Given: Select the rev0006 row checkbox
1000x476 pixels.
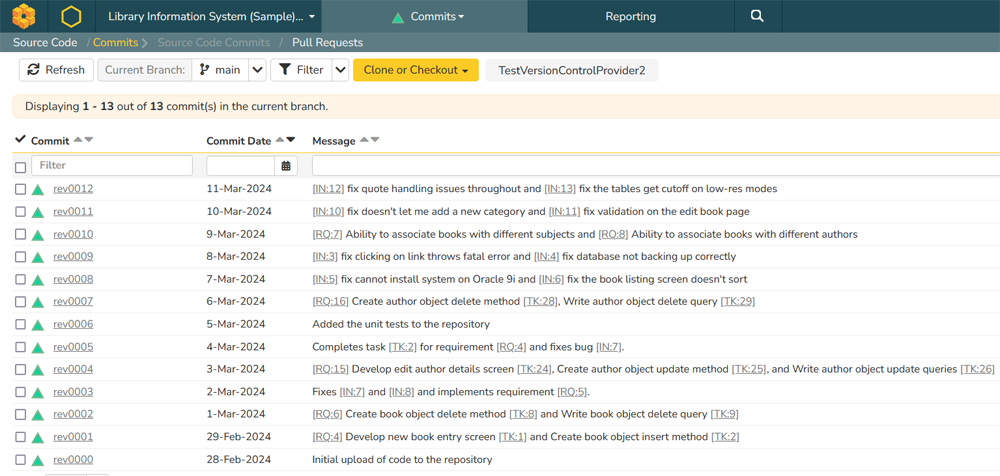Looking at the screenshot, I should (21, 324).
